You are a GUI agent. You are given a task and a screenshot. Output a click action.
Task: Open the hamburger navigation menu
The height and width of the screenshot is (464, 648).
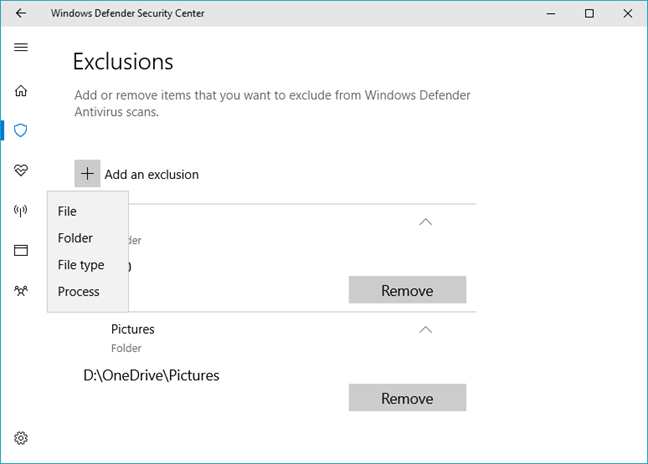point(21,47)
